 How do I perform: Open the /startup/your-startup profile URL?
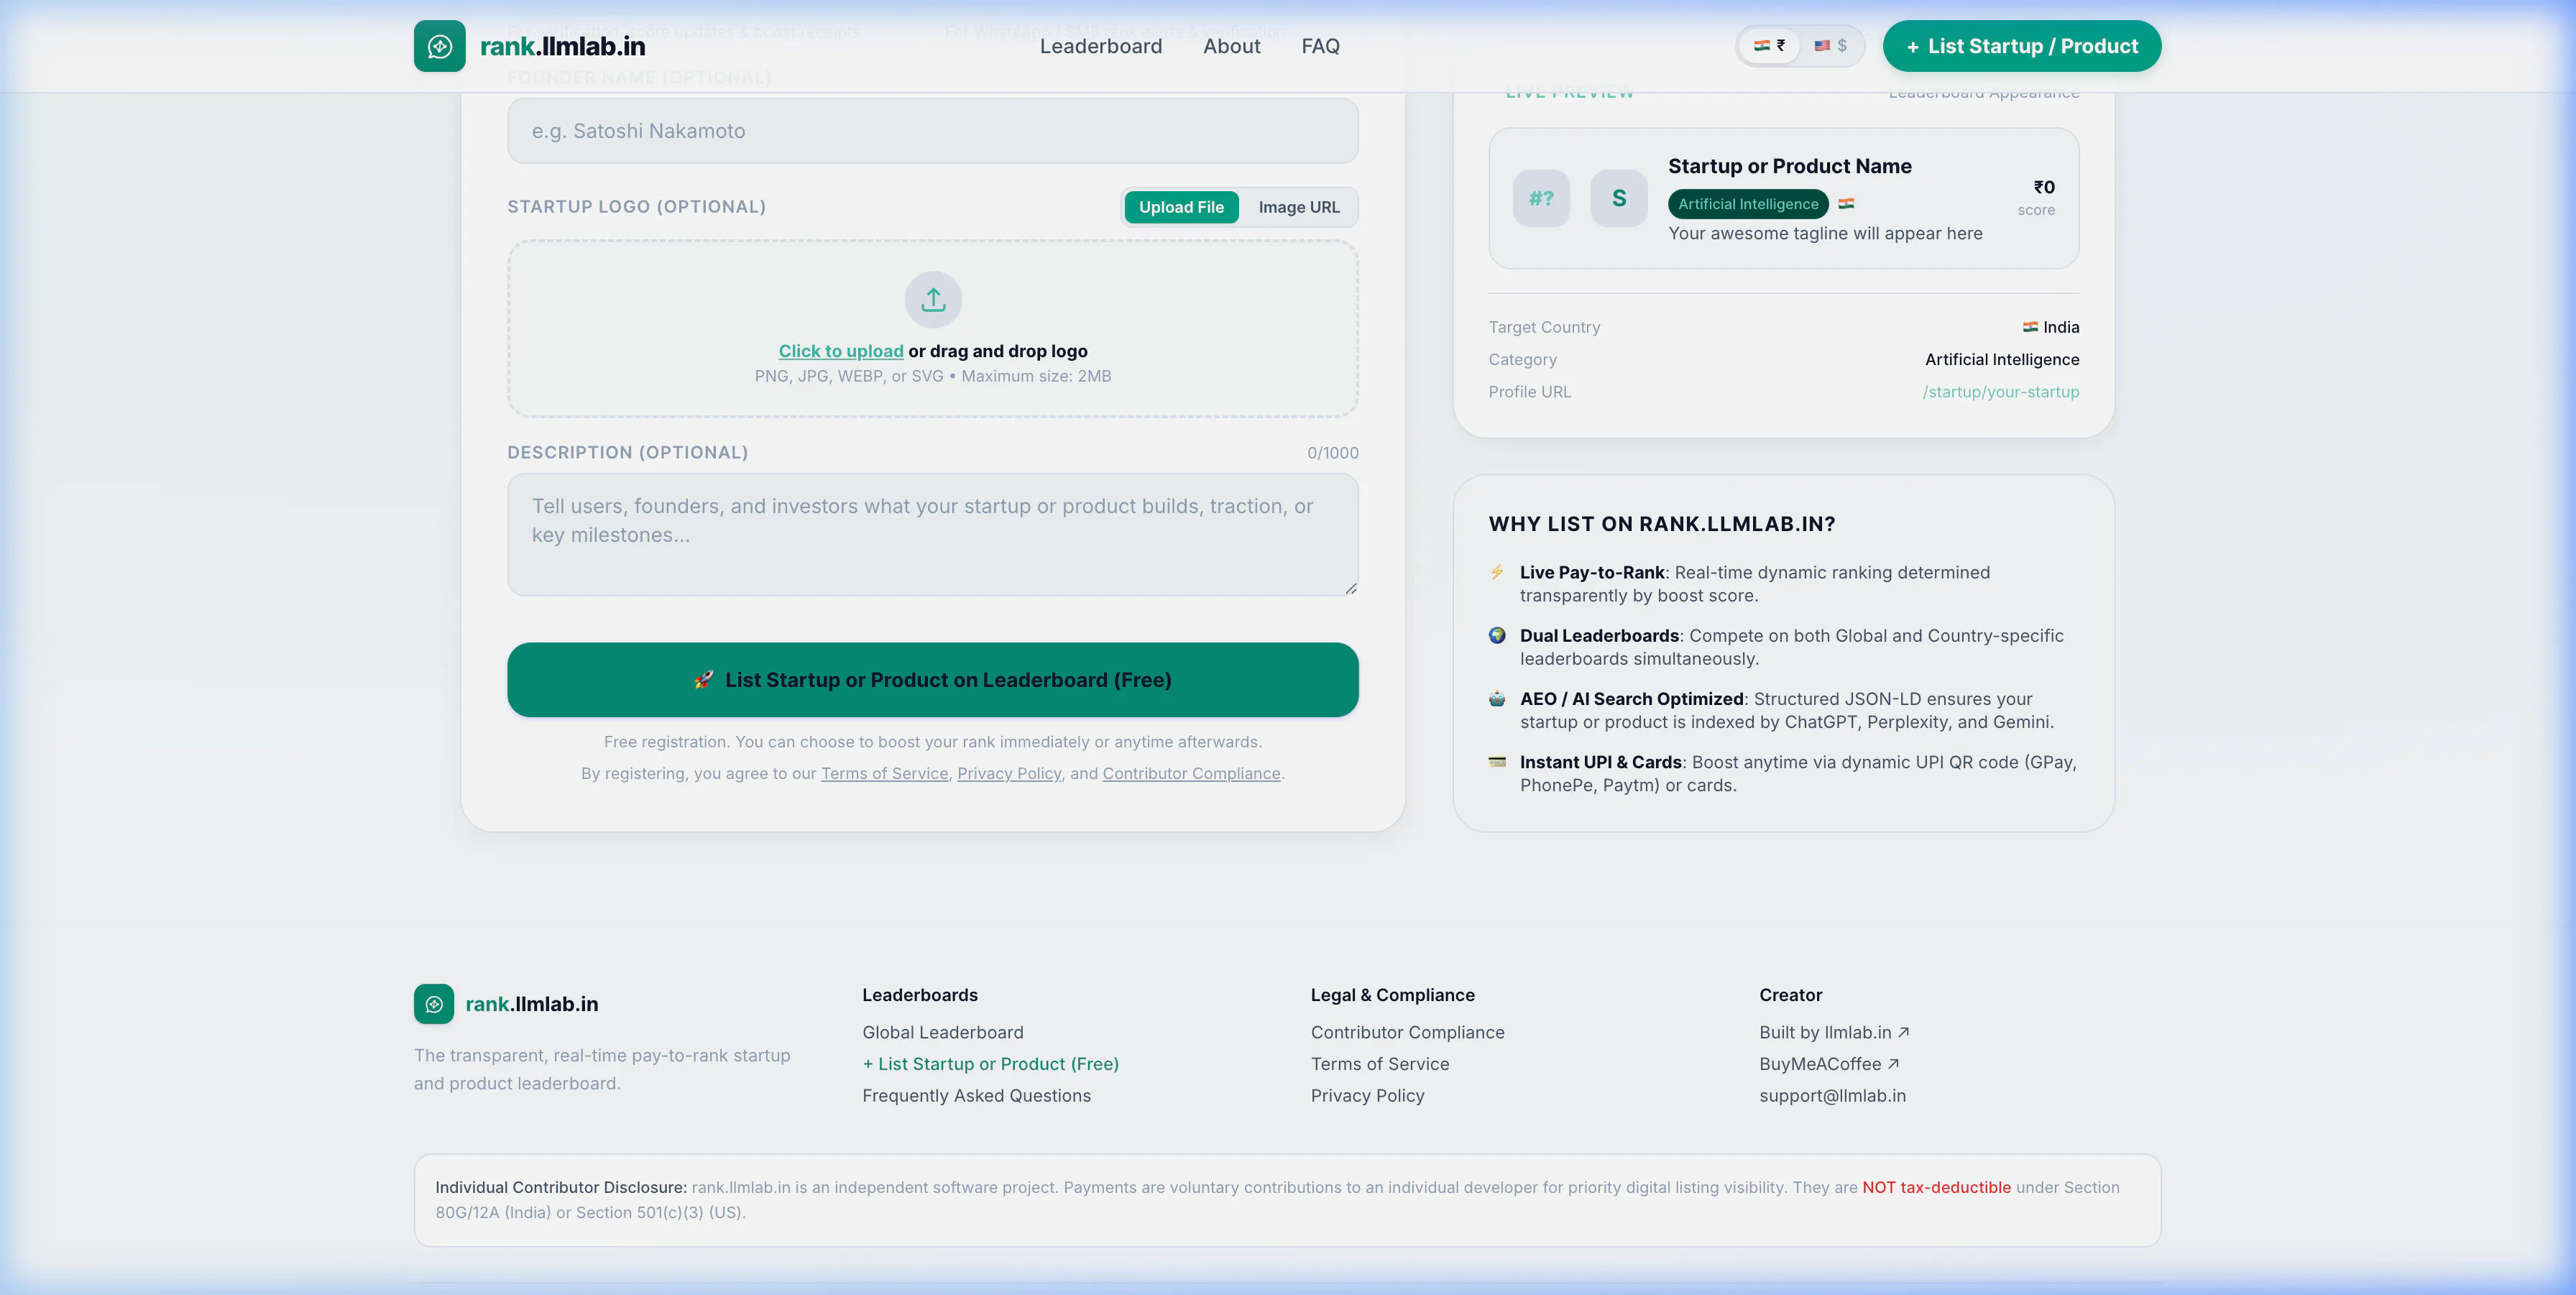point(2000,392)
